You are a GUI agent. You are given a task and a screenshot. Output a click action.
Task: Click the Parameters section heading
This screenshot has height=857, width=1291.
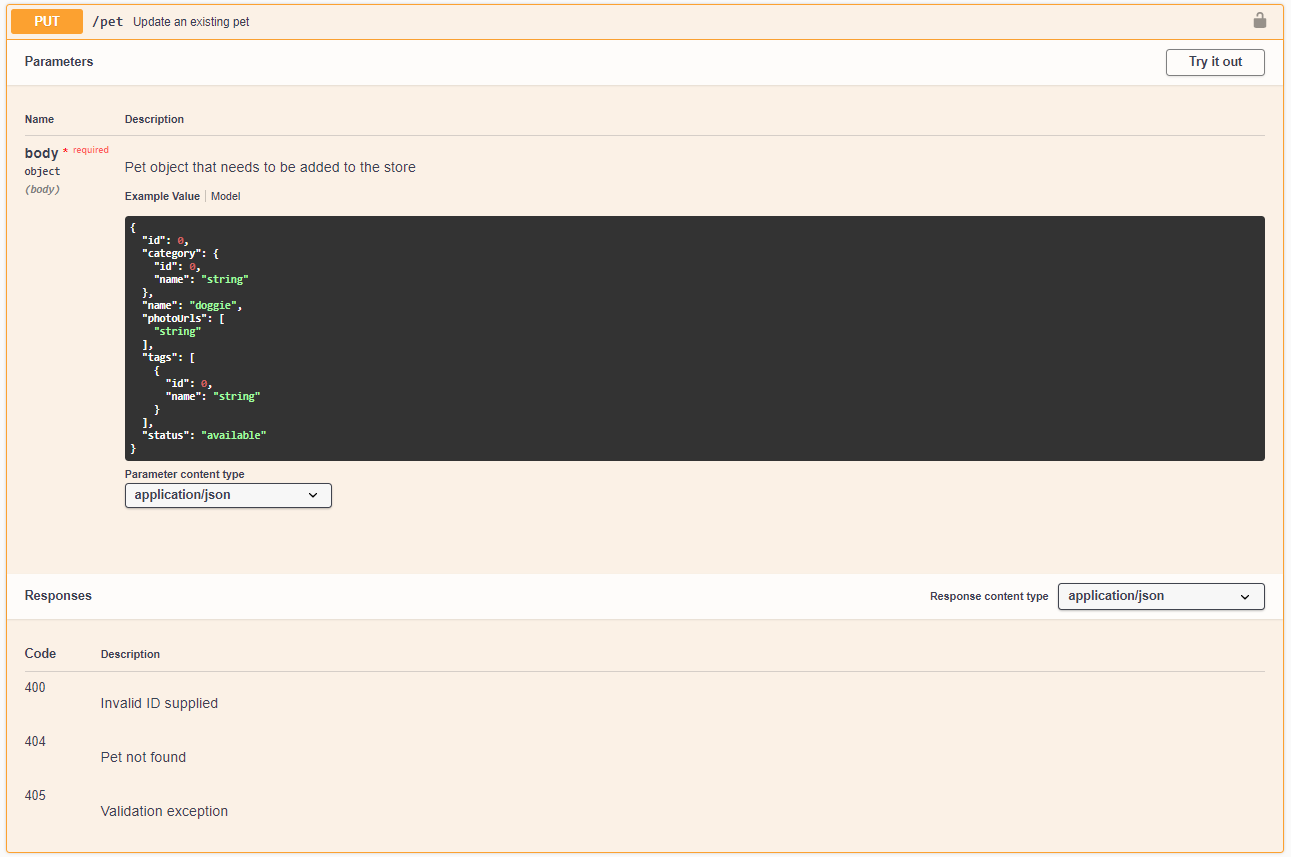(59, 61)
